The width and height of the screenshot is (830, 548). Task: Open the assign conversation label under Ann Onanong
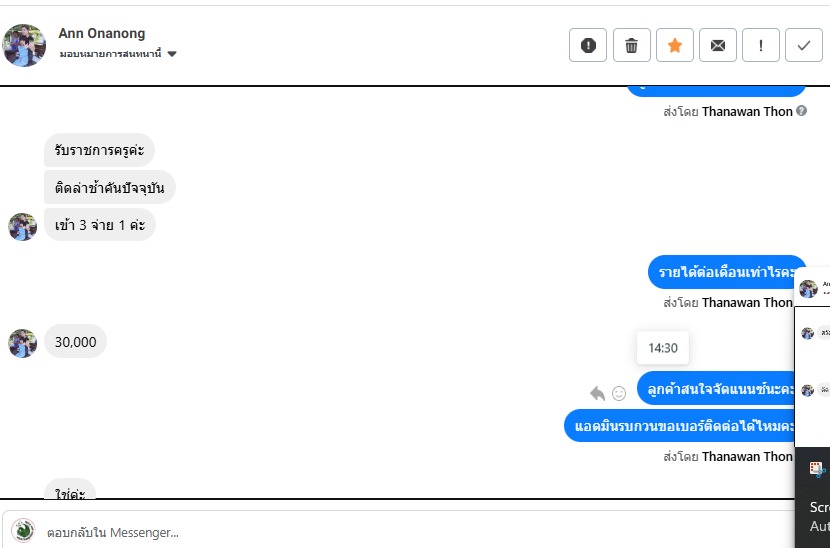pyautogui.click(x=111, y=54)
